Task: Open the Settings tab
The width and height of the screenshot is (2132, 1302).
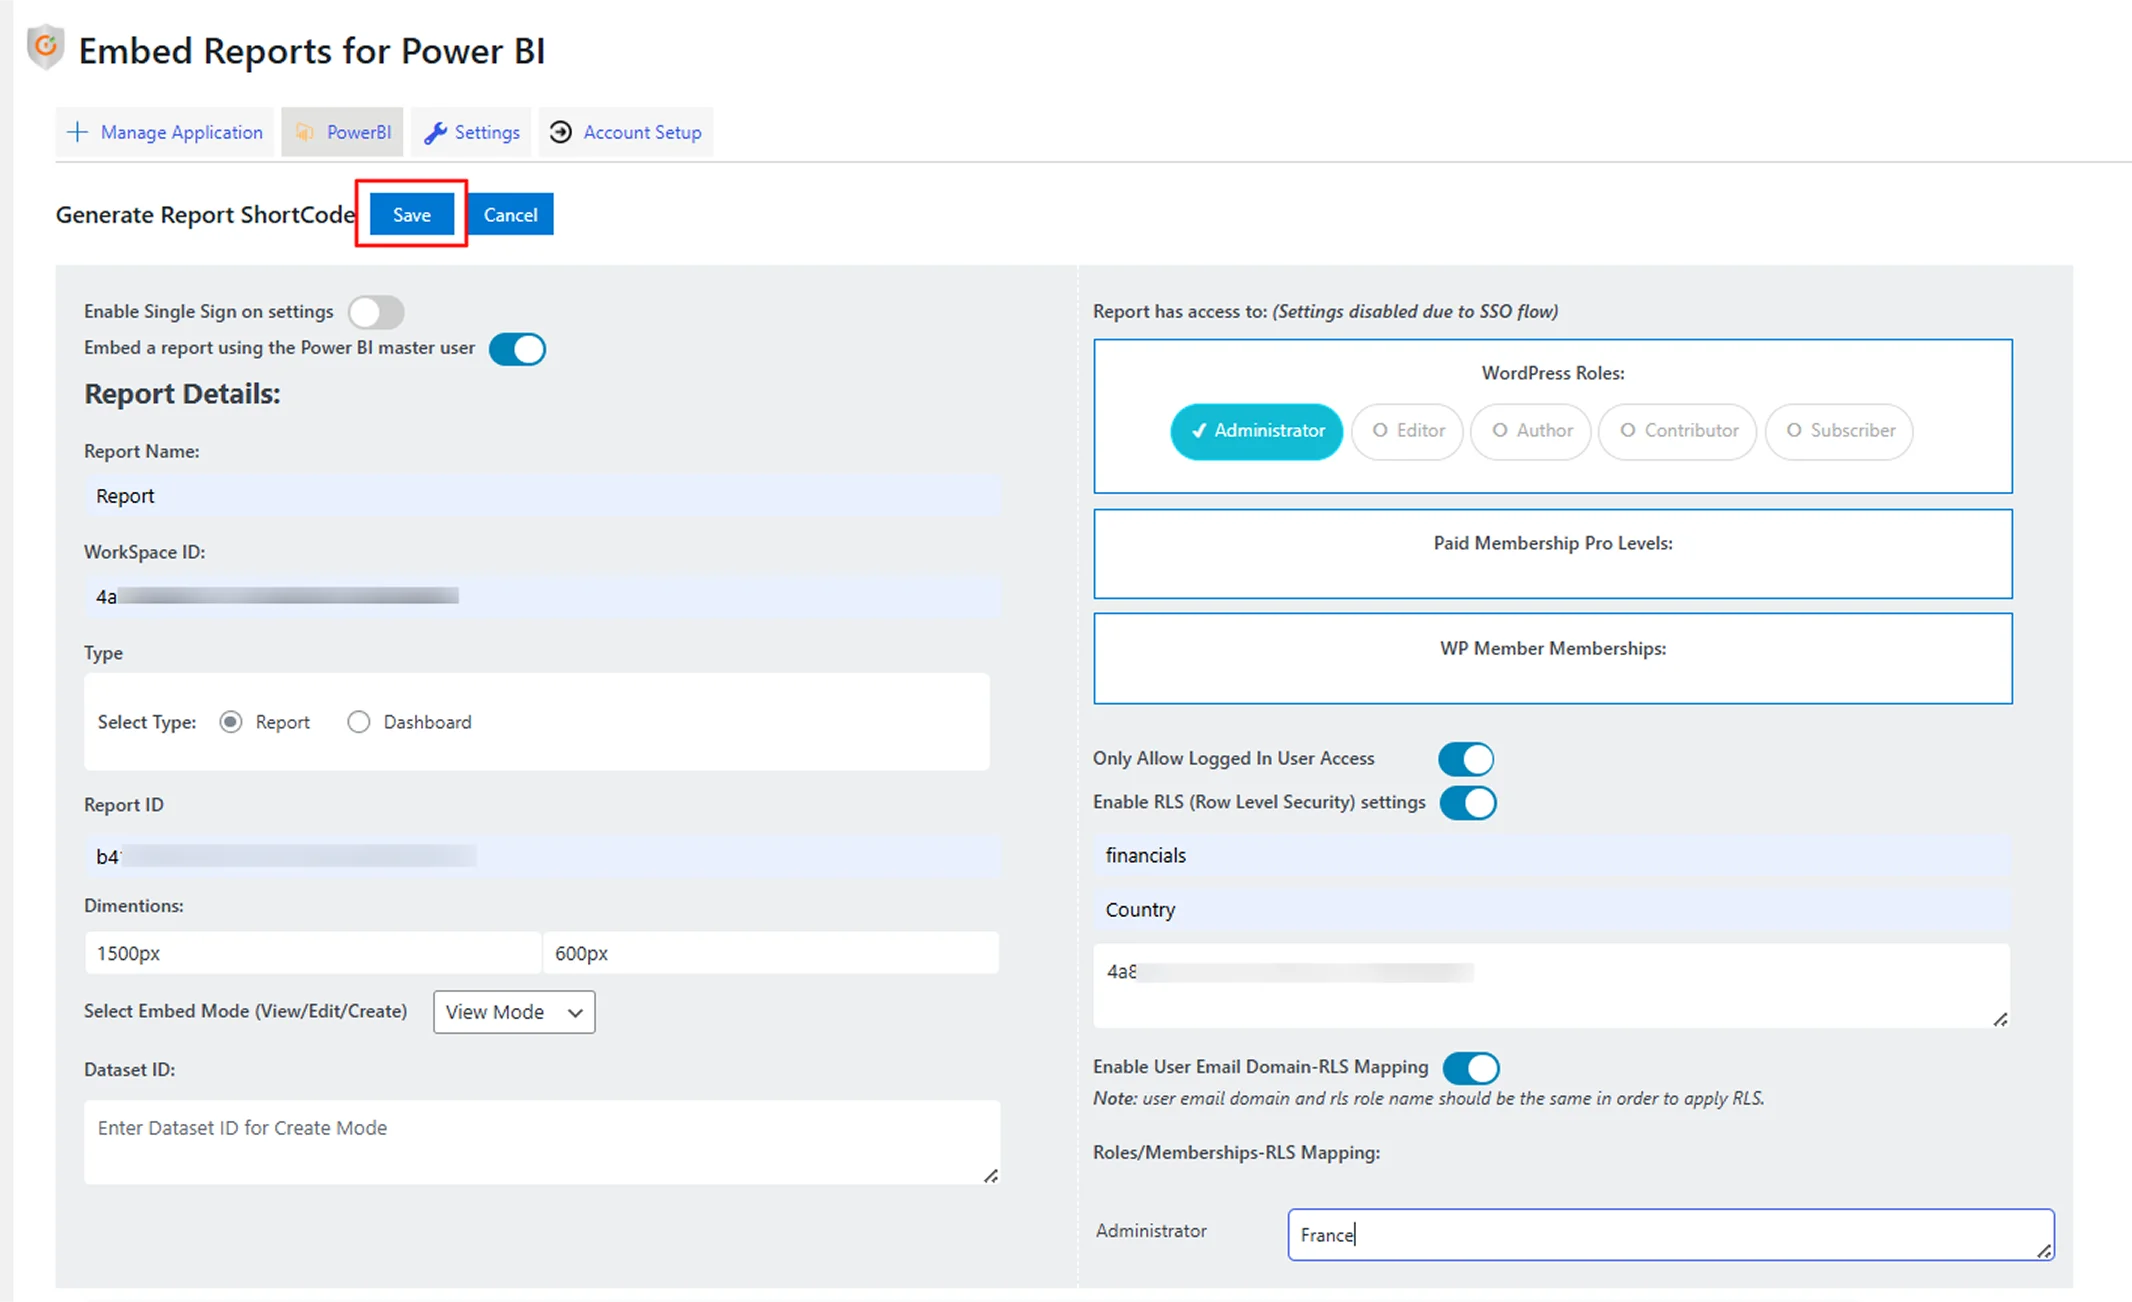Action: pos(471,132)
